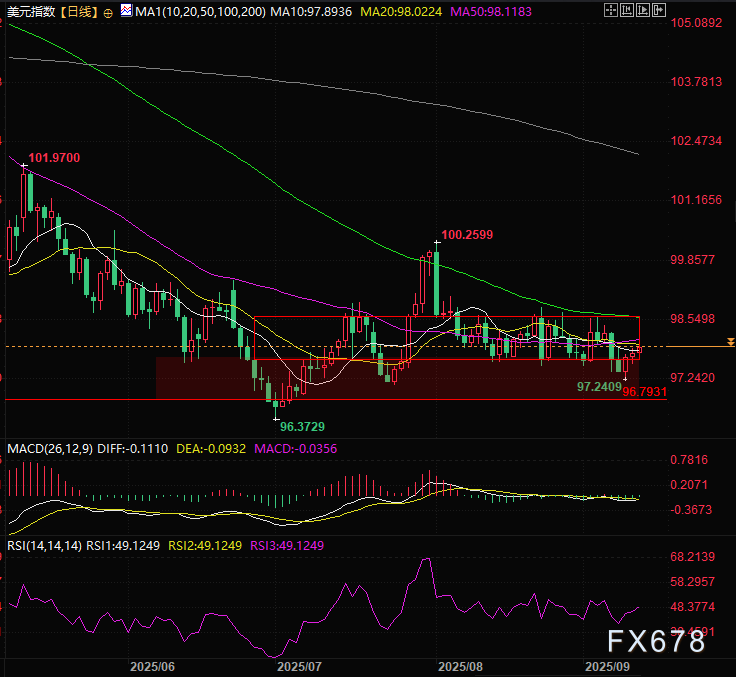The height and width of the screenshot is (677, 736).
Task: Click the 97.2409 green price label
Action: tap(600, 385)
